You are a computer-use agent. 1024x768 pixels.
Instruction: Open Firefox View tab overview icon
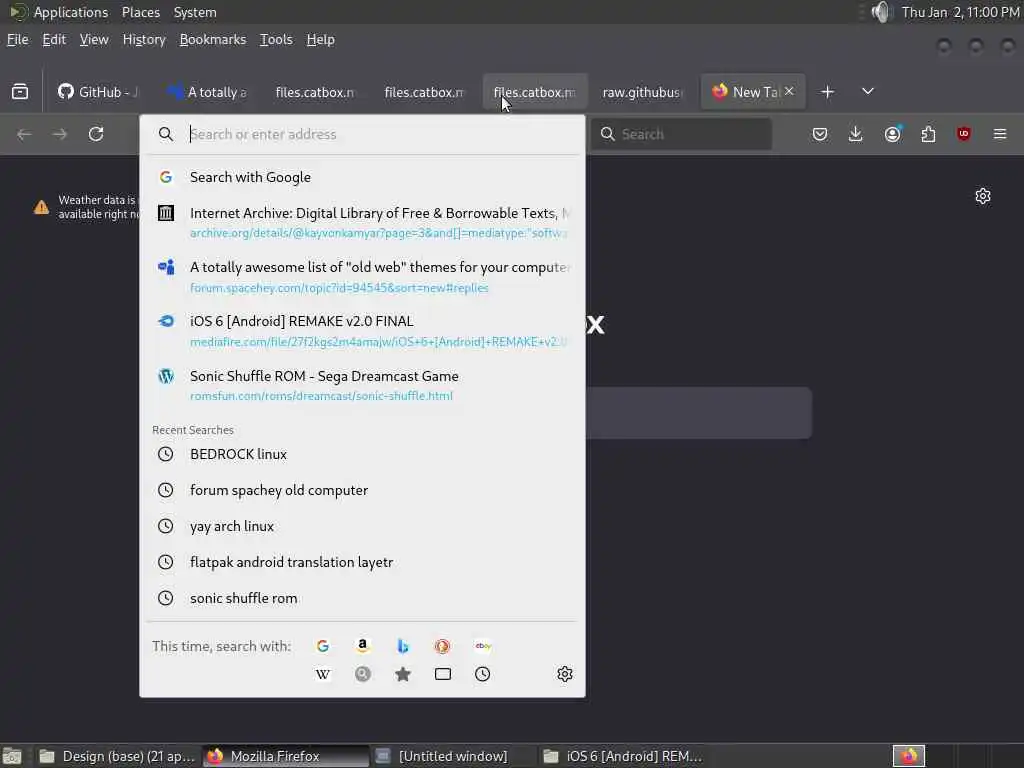tap(20, 92)
